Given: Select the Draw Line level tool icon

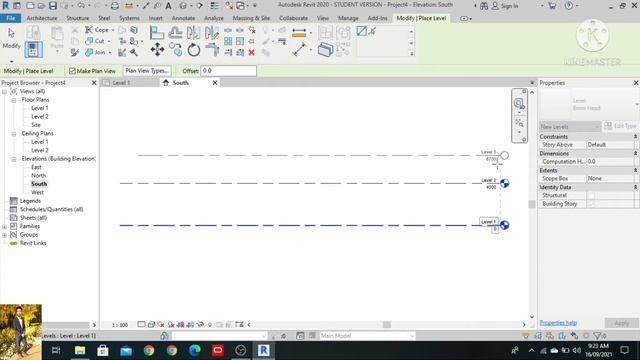Looking at the screenshot, I should 362,31.
